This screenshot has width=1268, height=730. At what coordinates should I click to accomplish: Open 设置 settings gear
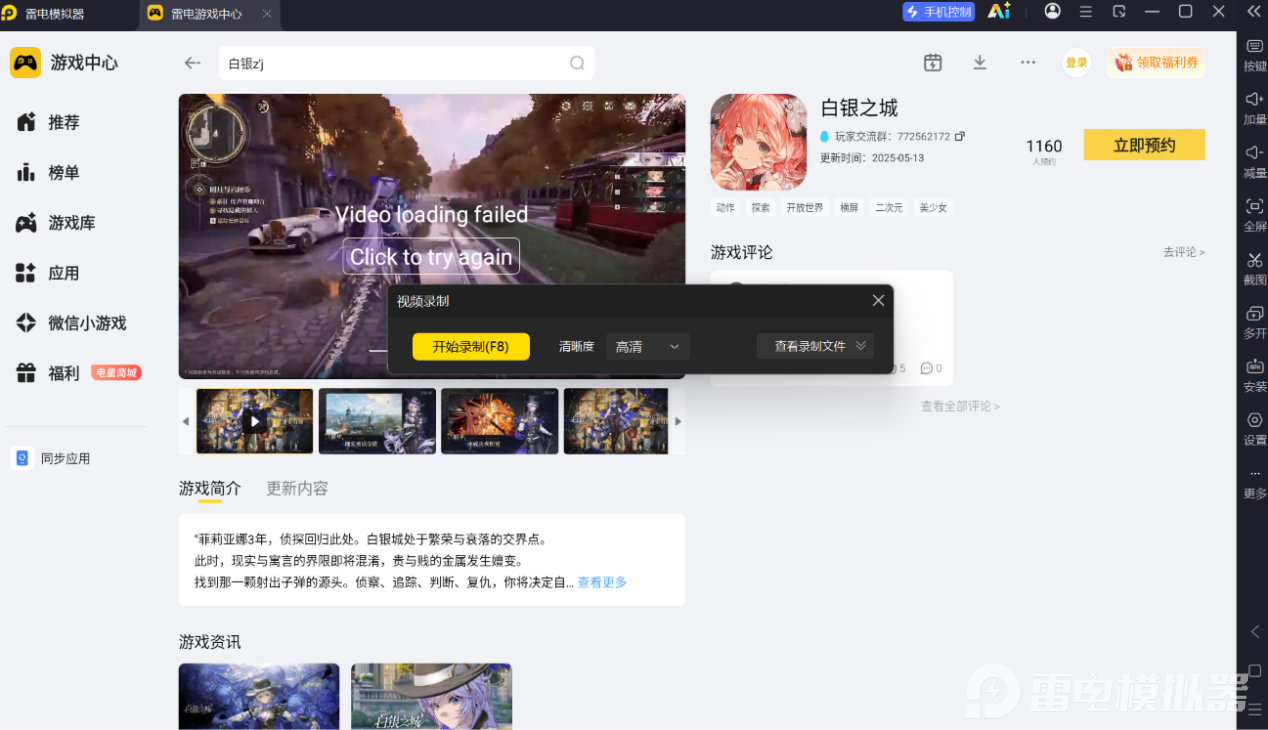click(x=1254, y=429)
